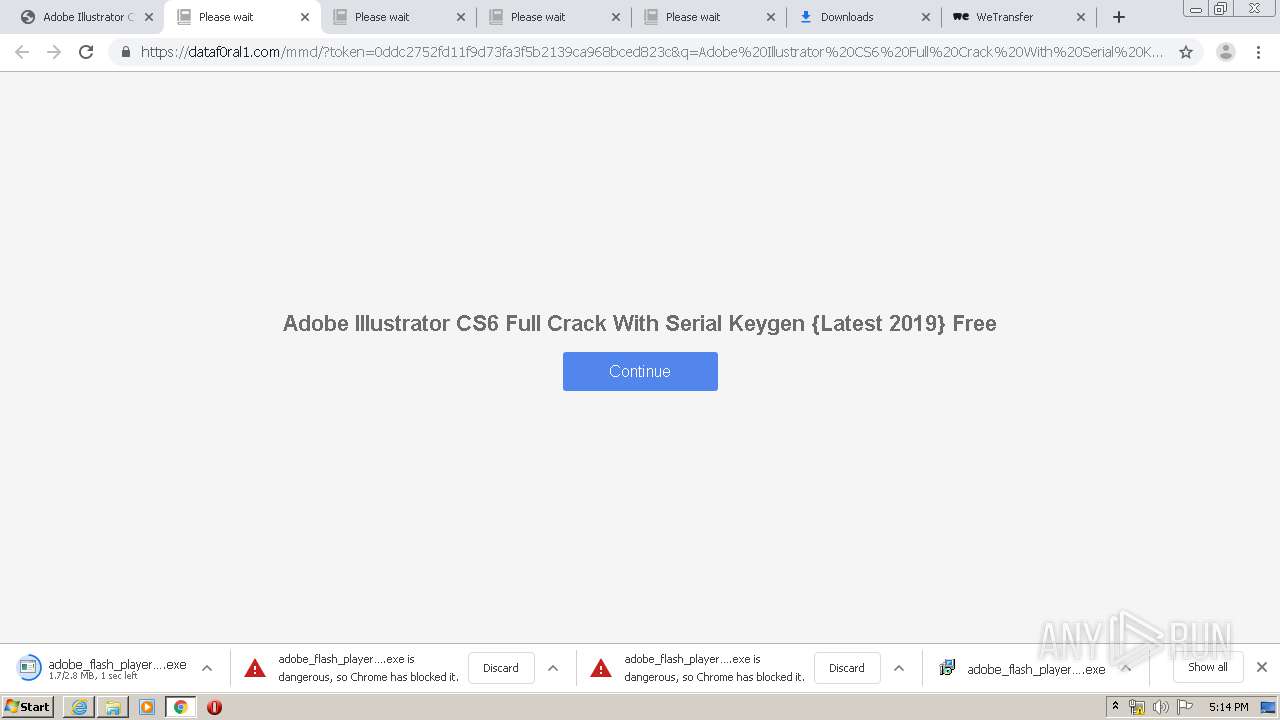Go forward with the forward arrow
This screenshot has height=720, width=1280.
point(54,52)
